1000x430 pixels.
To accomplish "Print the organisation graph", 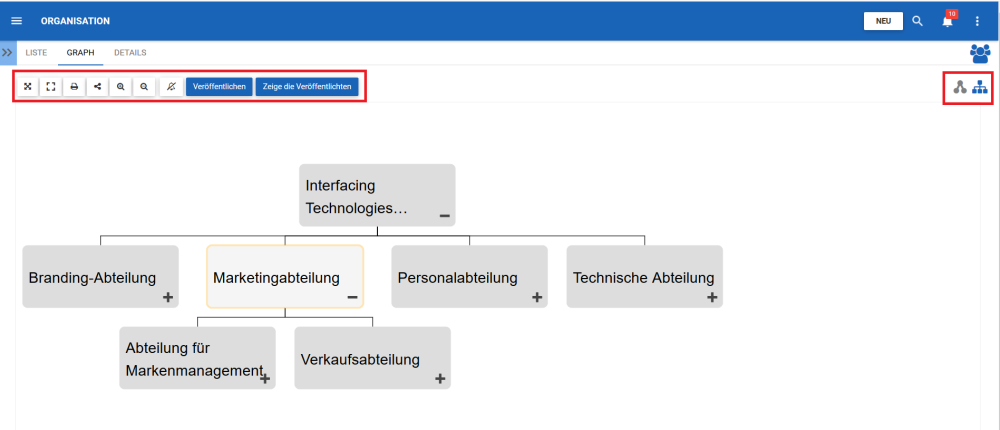I will pyautogui.click(x=74, y=87).
